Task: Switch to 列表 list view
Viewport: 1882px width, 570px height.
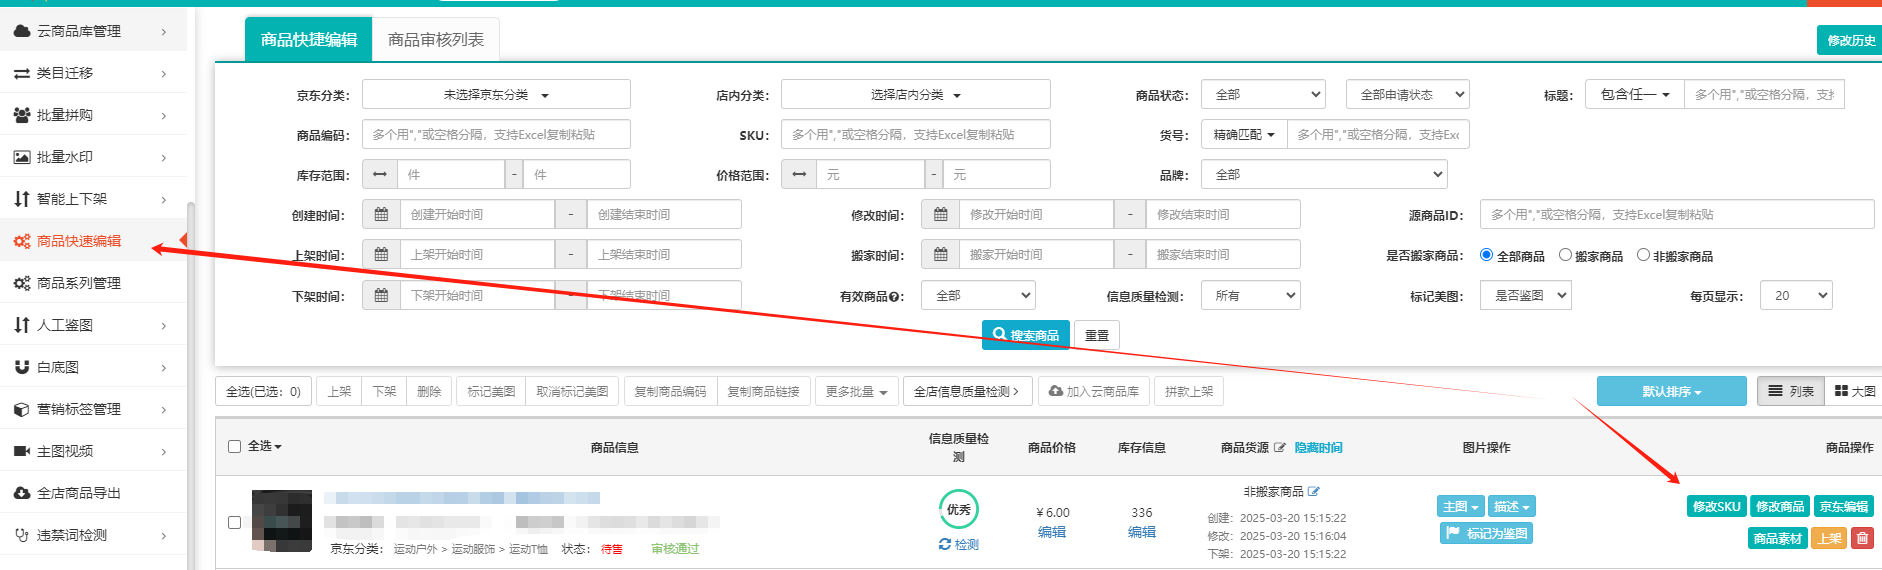Action: [x=1791, y=392]
